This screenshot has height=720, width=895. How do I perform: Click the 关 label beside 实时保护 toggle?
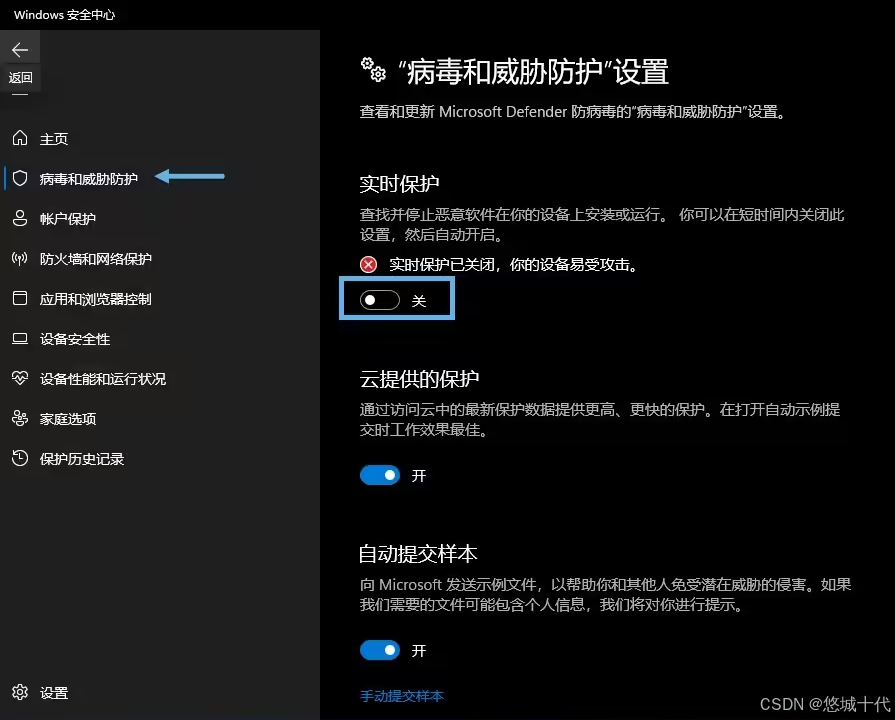pyautogui.click(x=419, y=300)
